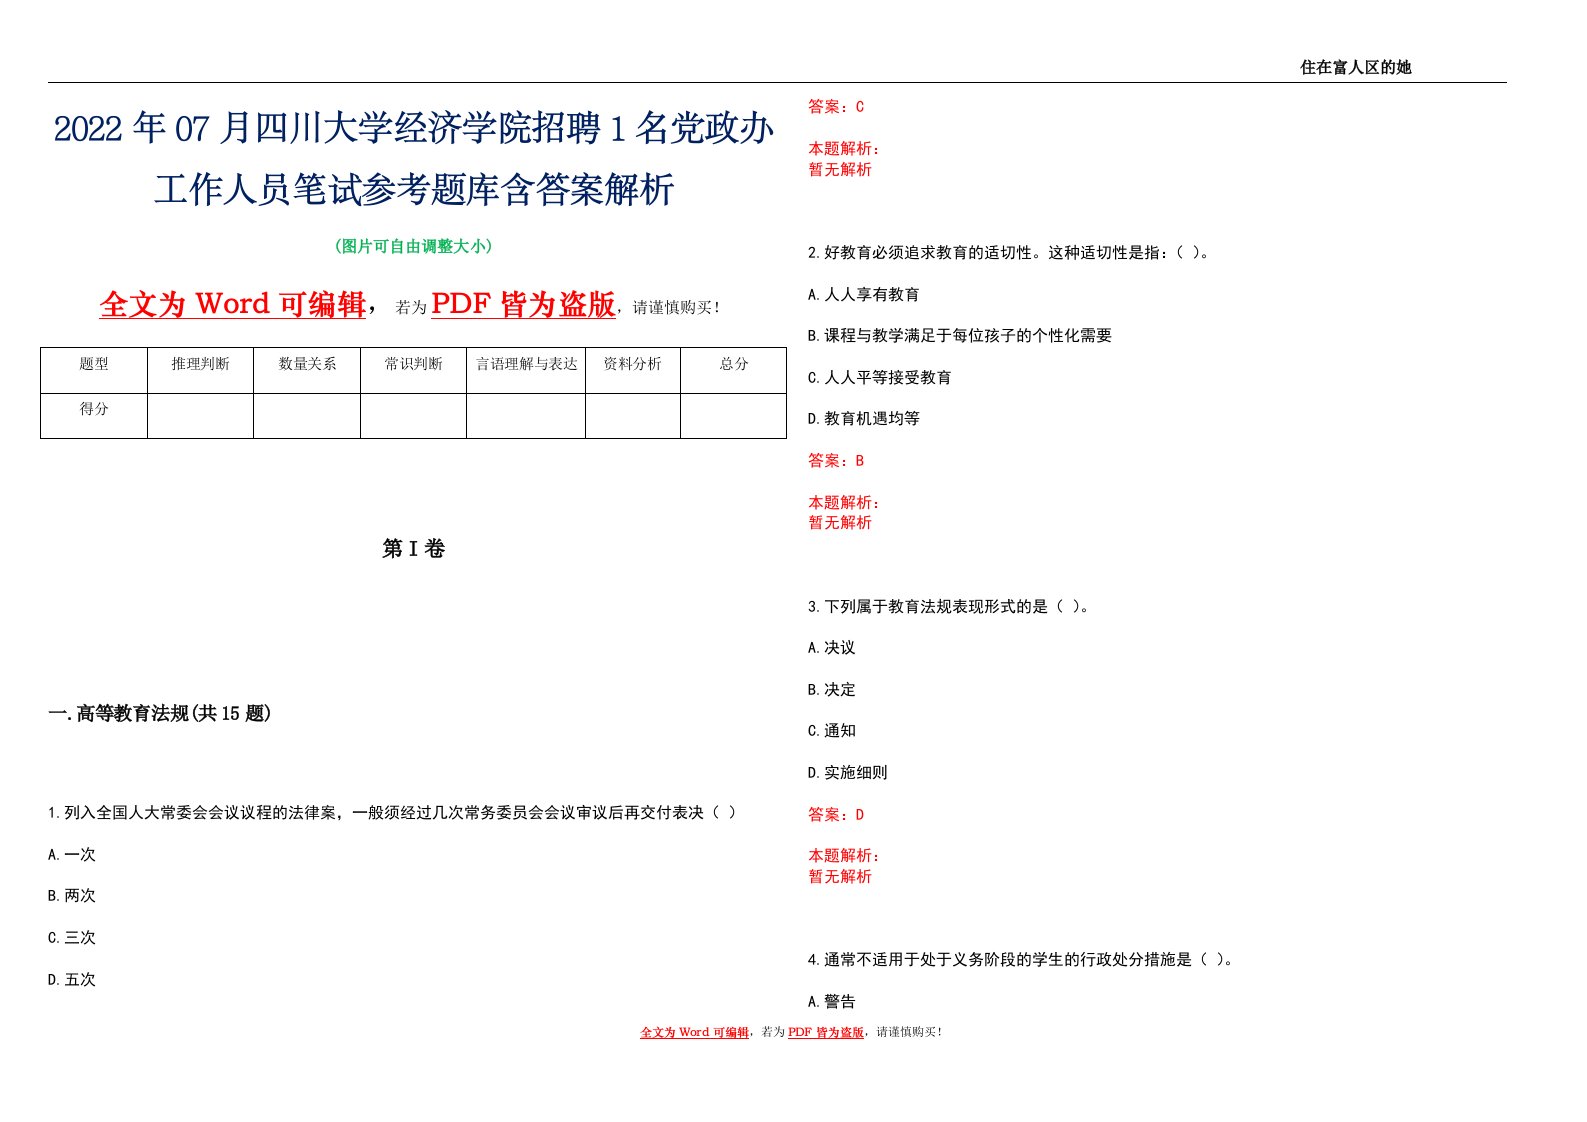Click footer link 全文为 Word 可编辑
The height and width of the screenshot is (1122, 1587).
pos(694,1032)
